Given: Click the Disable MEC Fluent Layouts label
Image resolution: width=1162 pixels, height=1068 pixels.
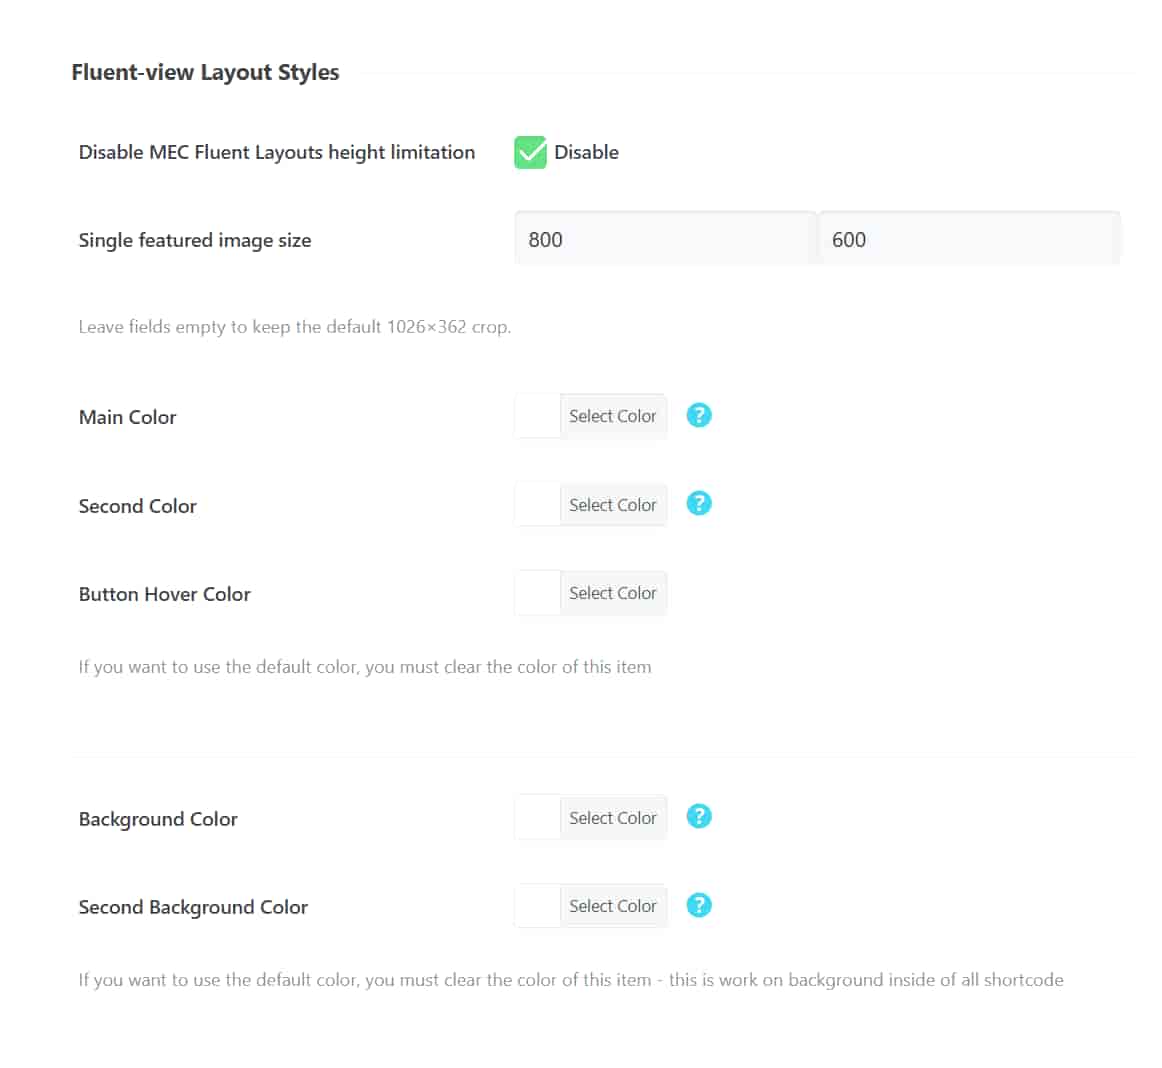Looking at the screenshot, I should point(276,152).
